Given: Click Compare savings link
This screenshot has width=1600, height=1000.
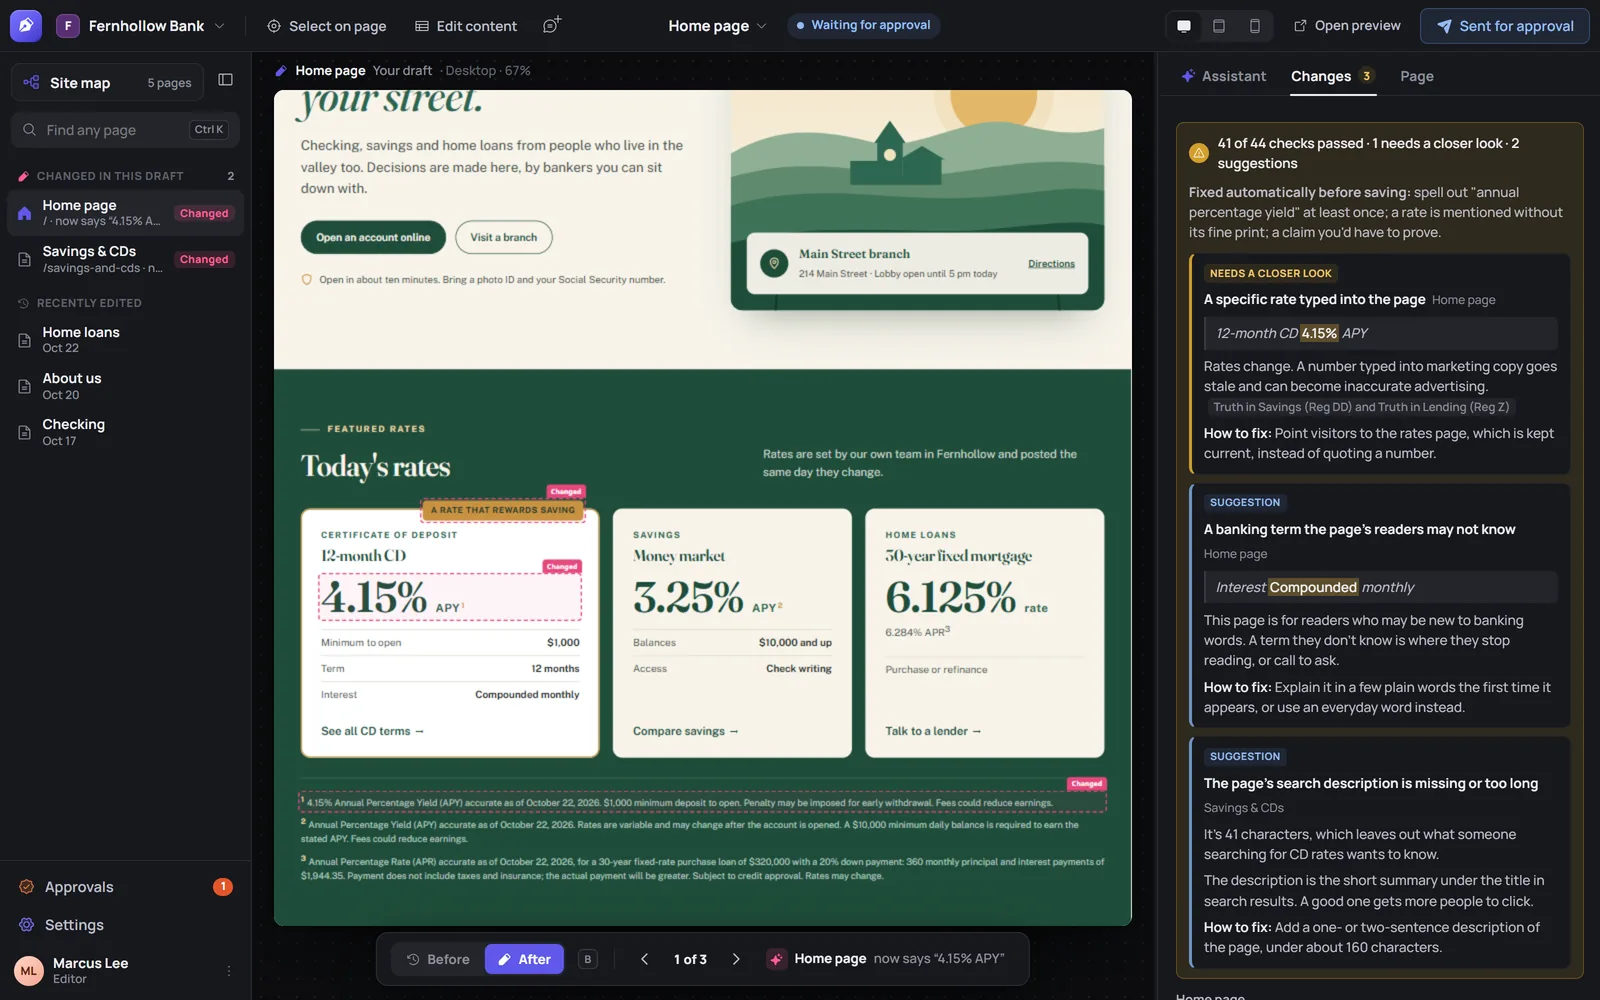Looking at the screenshot, I should (685, 731).
